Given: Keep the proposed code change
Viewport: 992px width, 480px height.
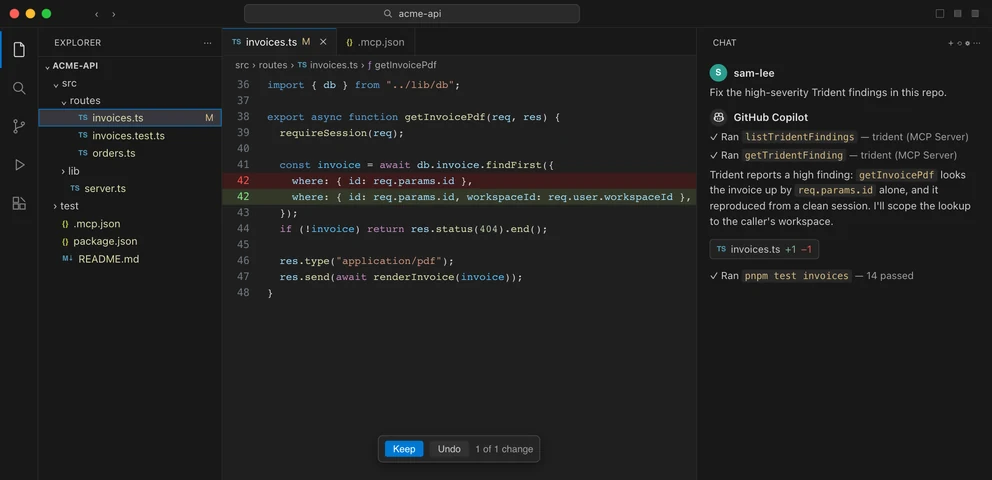Looking at the screenshot, I should point(404,449).
